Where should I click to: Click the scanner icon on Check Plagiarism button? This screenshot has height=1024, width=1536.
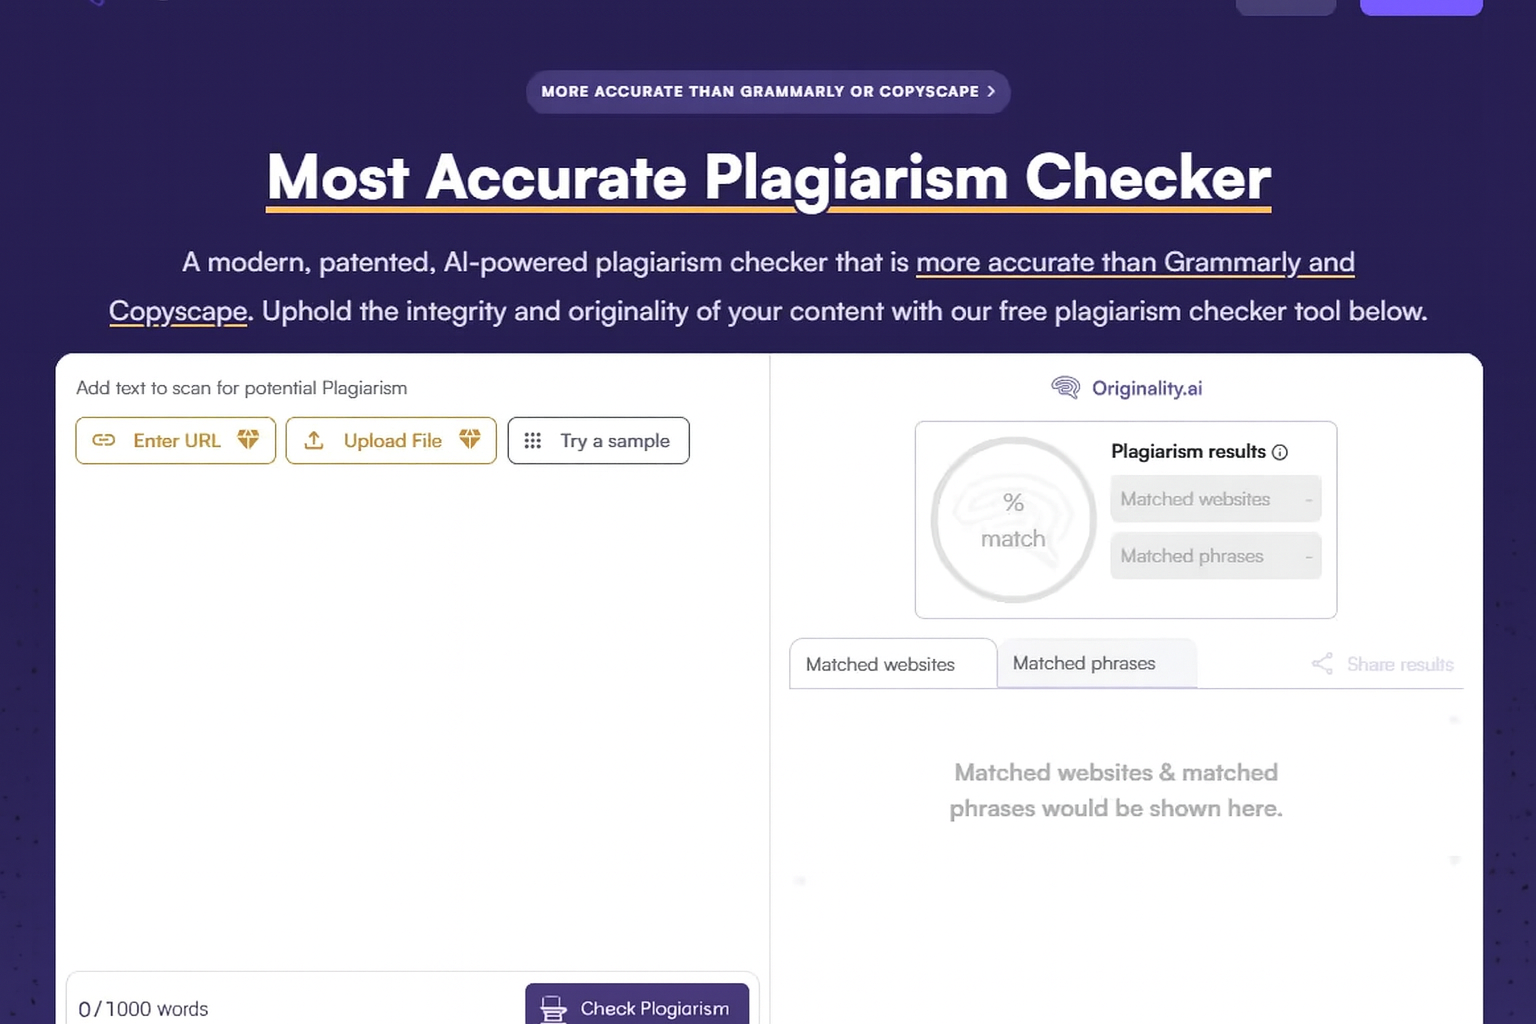(x=553, y=1008)
